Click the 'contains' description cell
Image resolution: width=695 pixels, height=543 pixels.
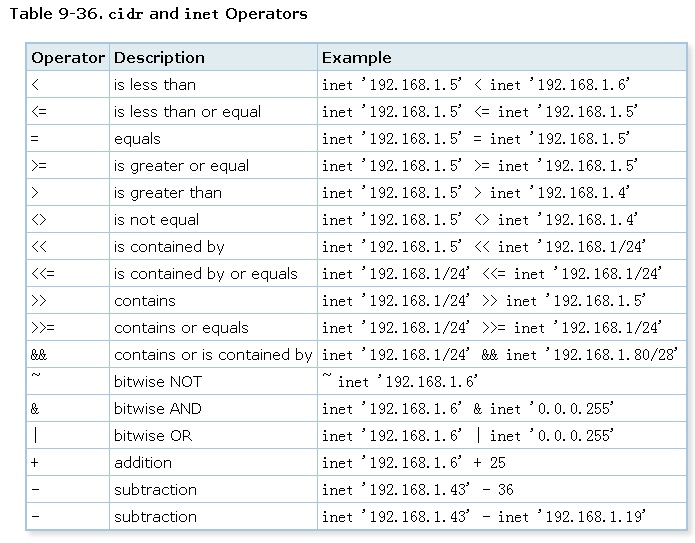click(x=144, y=301)
